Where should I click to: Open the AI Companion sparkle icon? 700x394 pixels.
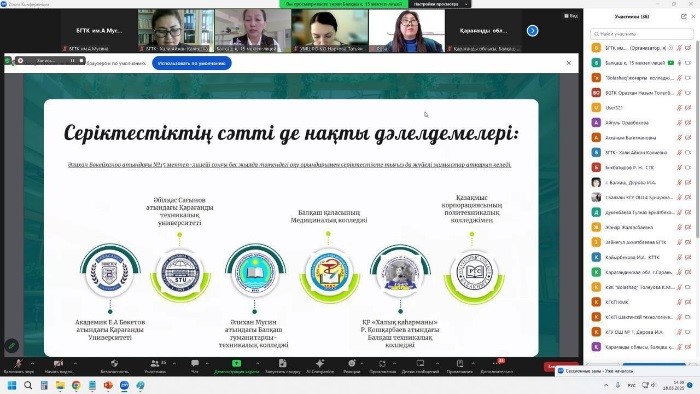pyautogui.click(x=320, y=364)
